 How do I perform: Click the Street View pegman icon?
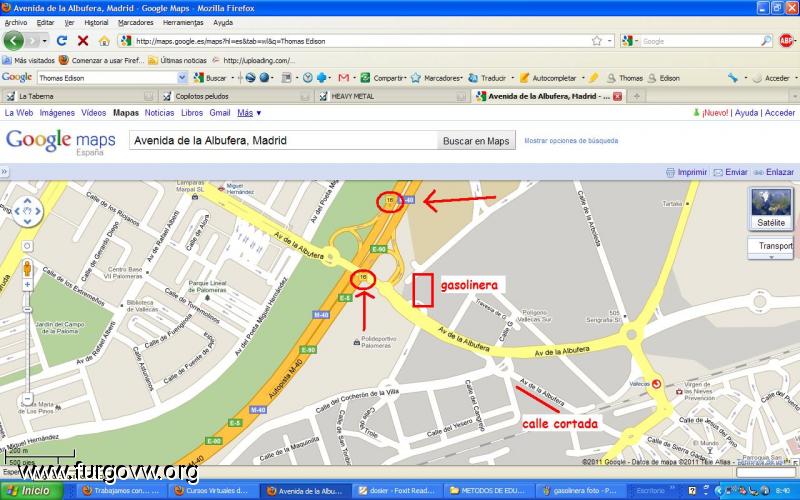click(x=27, y=268)
